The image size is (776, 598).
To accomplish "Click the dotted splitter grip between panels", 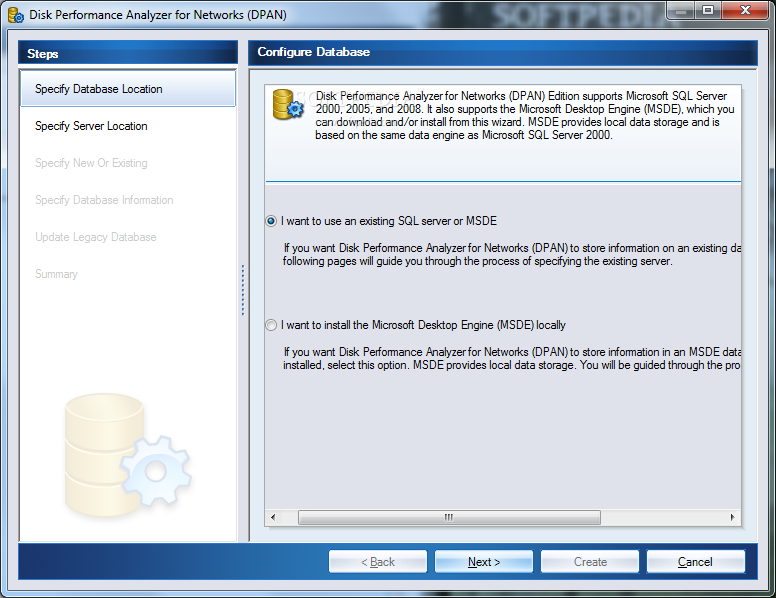I will pyautogui.click(x=242, y=291).
